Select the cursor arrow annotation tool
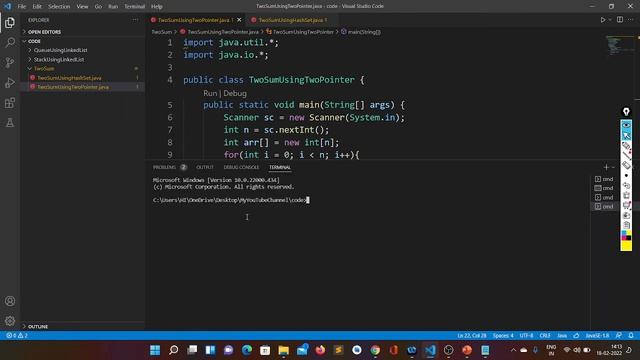Screen dimensions: 640x360 (626, 135)
